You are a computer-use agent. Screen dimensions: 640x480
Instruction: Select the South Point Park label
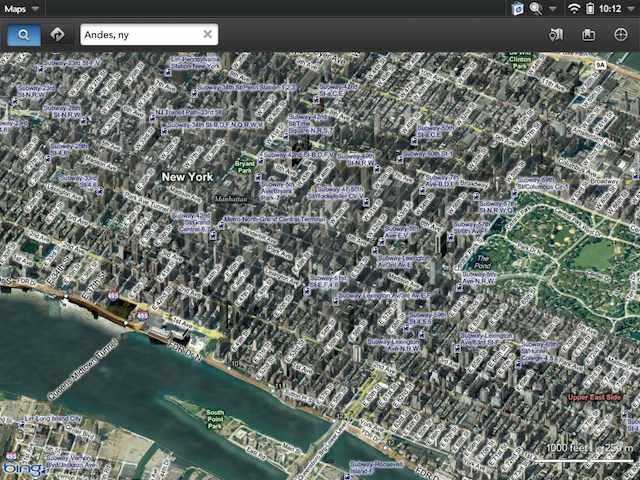(215, 420)
